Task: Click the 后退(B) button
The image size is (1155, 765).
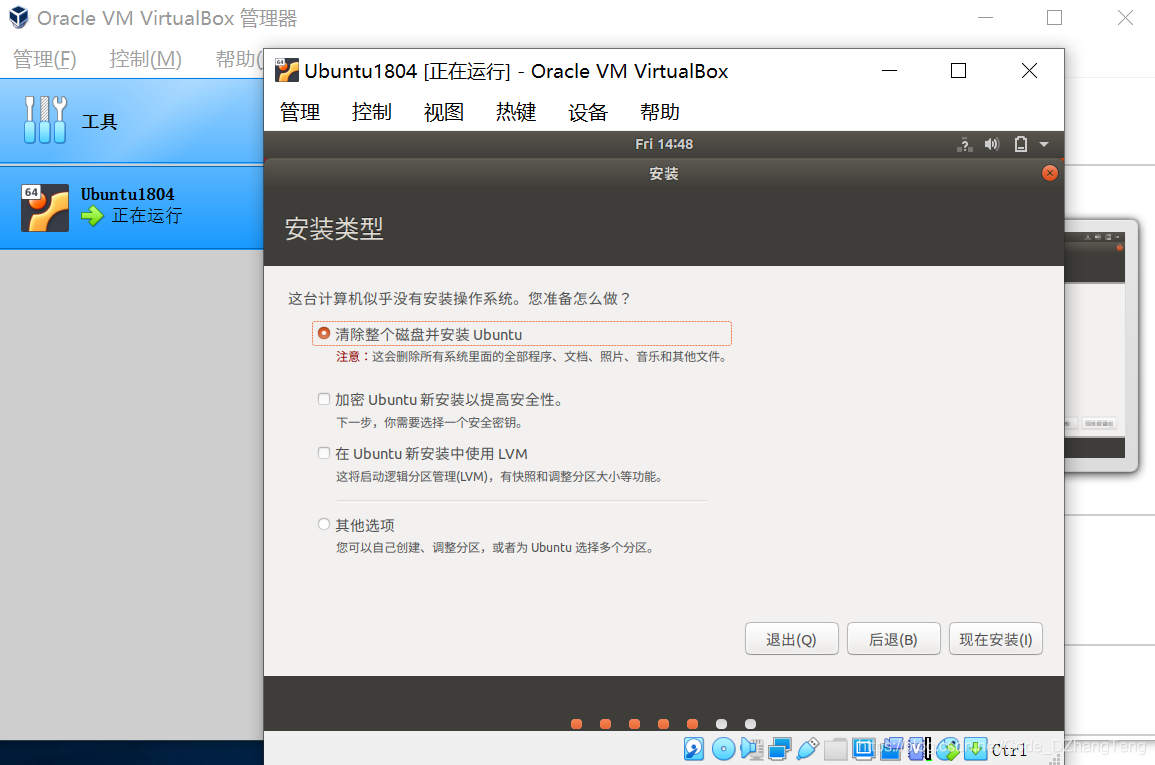Action: pyautogui.click(x=894, y=639)
